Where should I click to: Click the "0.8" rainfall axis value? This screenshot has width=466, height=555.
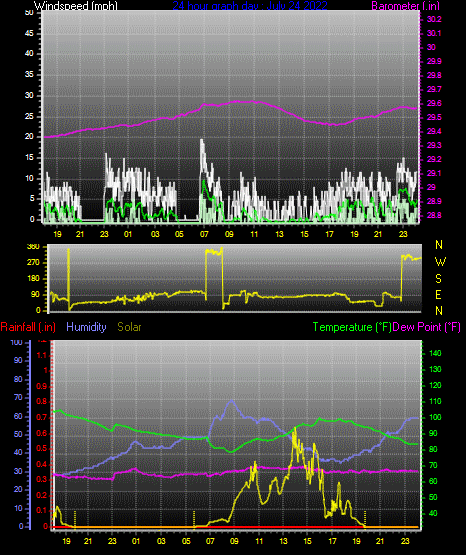point(42,401)
